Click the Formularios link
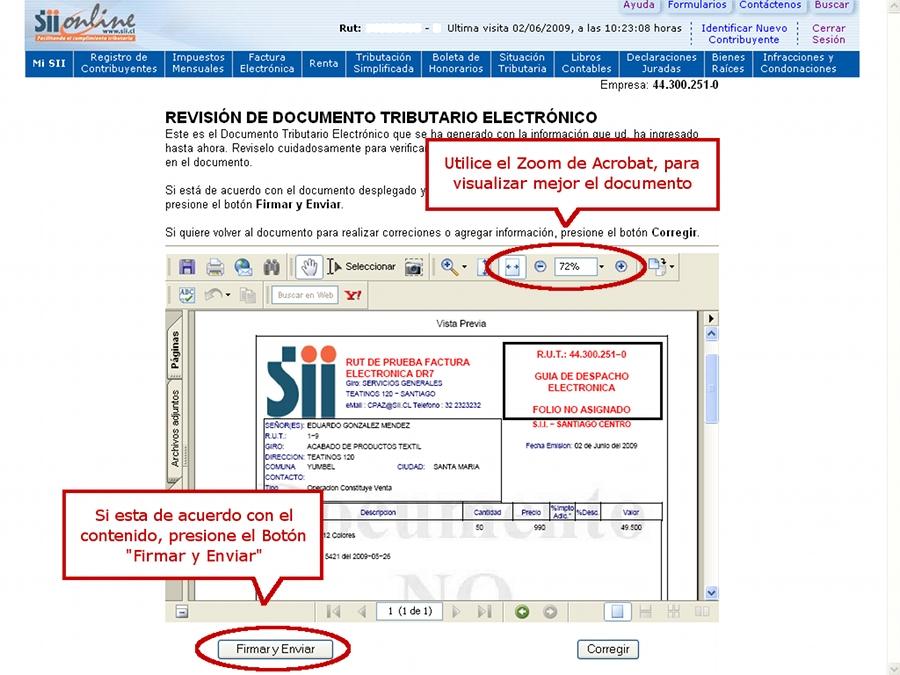Viewport: 900px width, 675px height. click(697, 5)
